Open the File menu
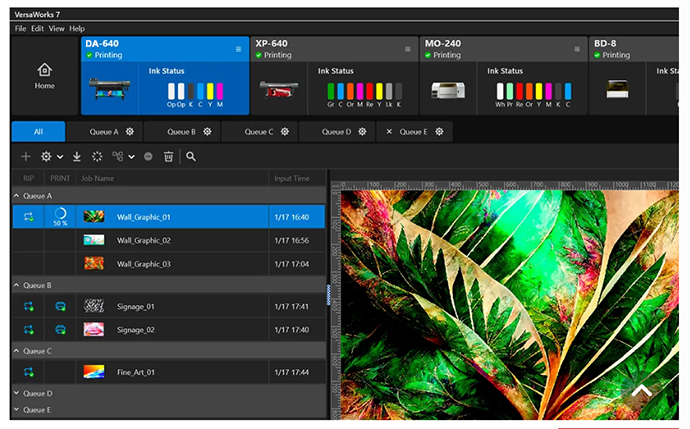Viewport: 690px width, 429px height. [20, 29]
